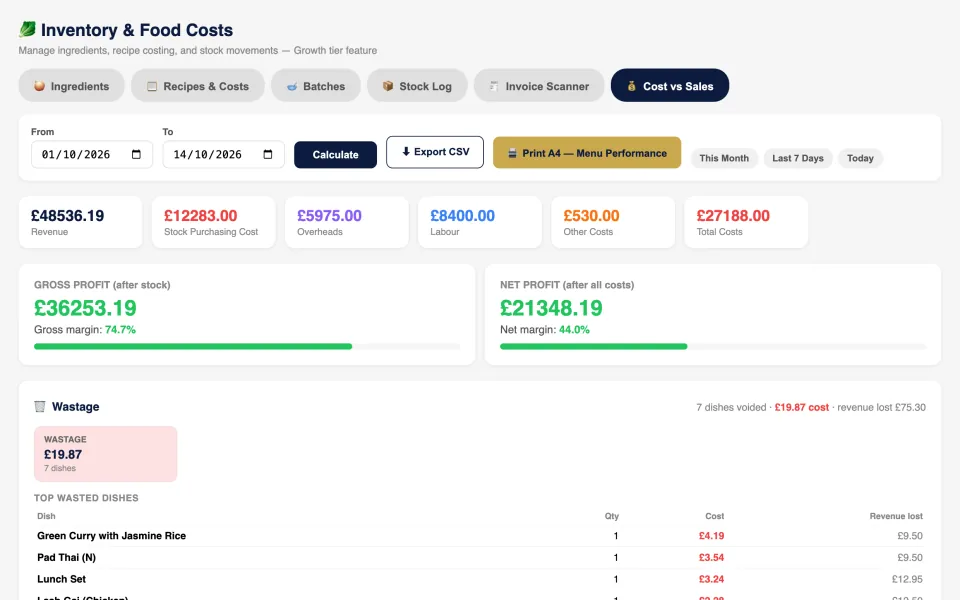Select the Cost vs Sales tab
This screenshot has width=960, height=600.
pos(670,86)
